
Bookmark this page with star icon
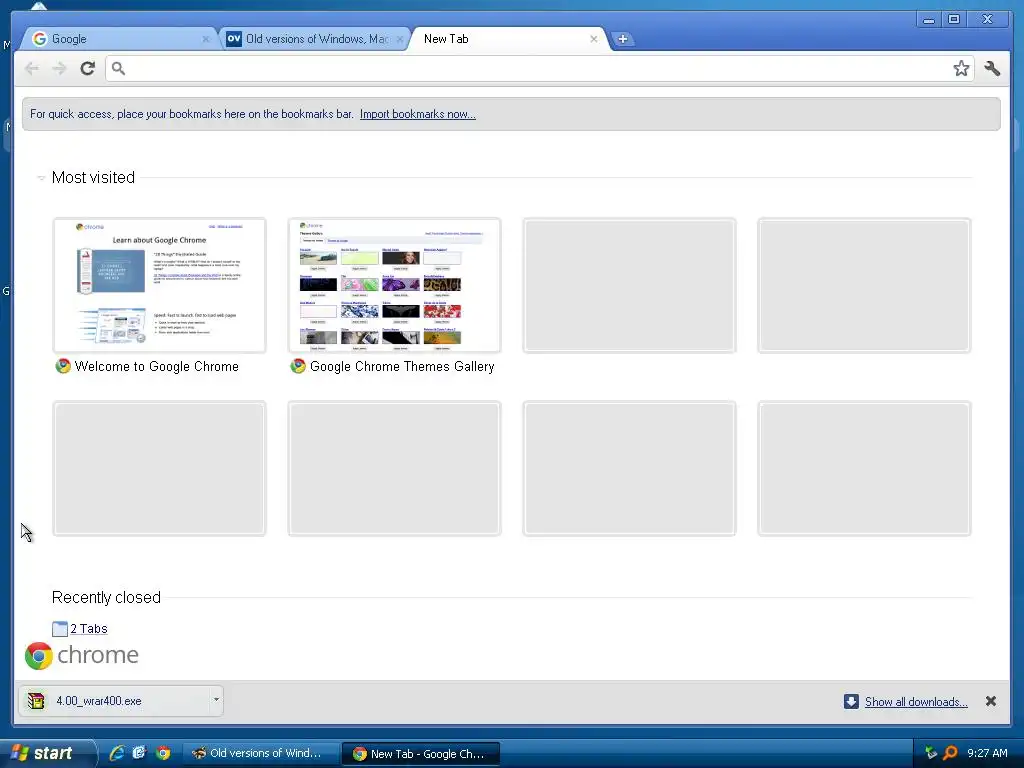pos(961,69)
